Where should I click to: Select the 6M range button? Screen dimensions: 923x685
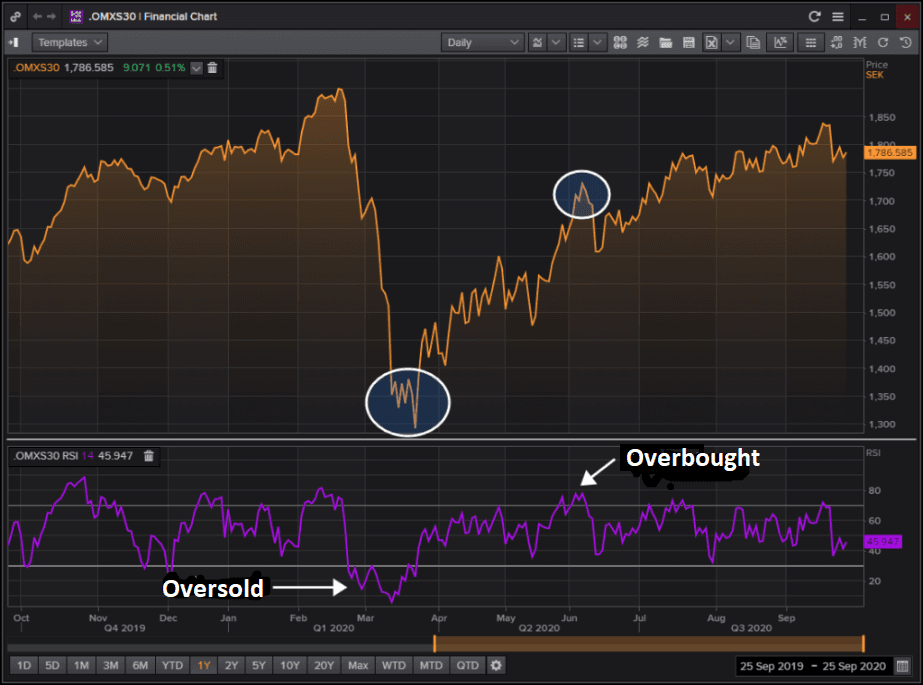tap(140, 666)
